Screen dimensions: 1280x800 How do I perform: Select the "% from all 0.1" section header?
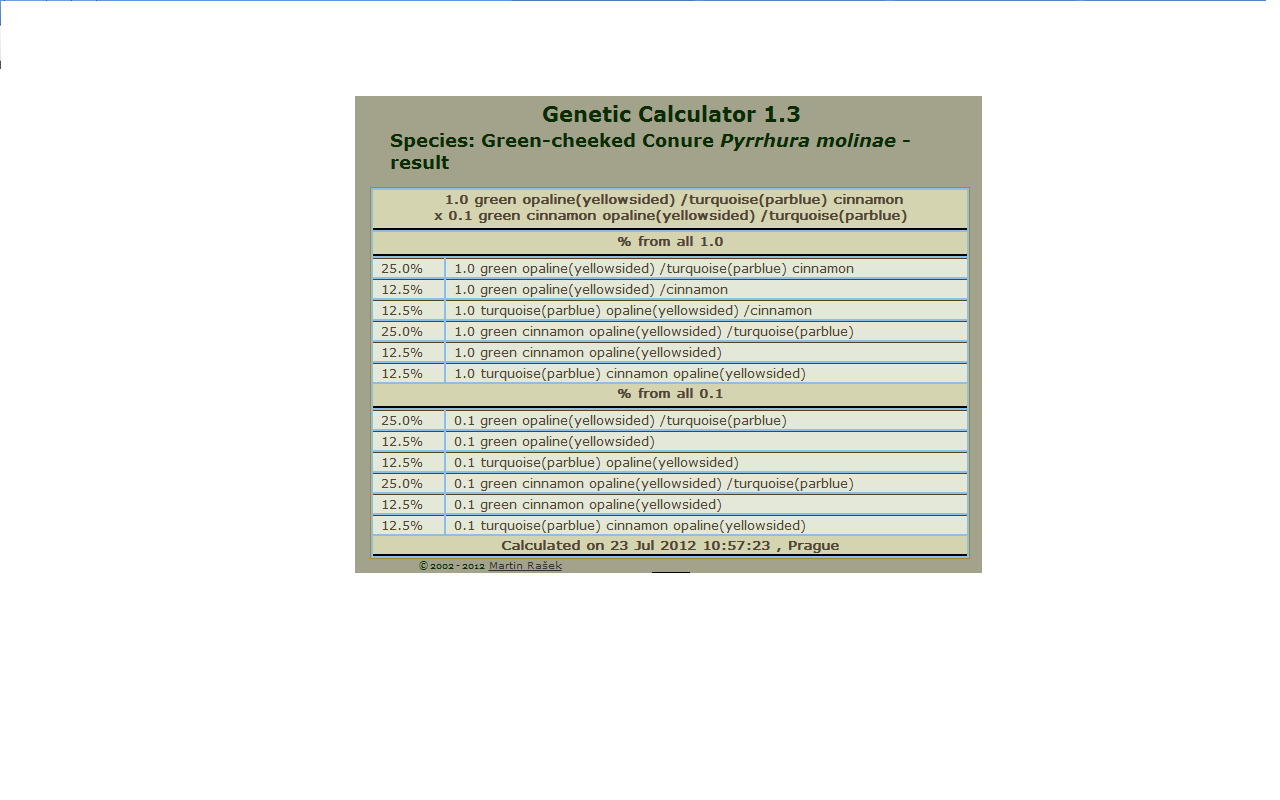[x=669, y=394]
